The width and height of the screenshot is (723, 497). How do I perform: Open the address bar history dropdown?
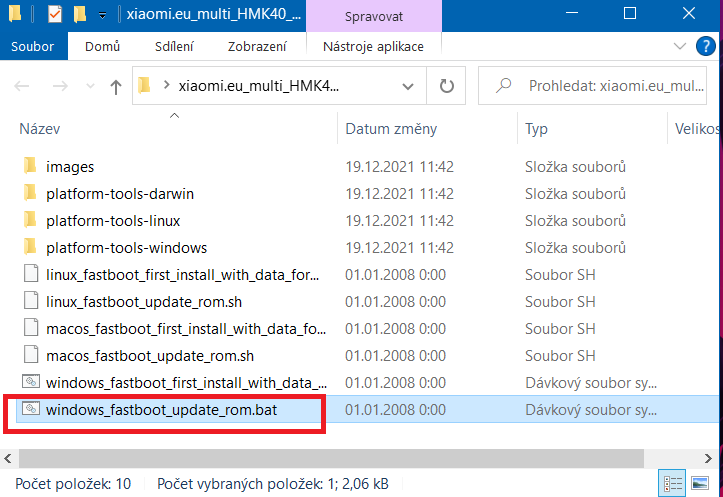tap(408, 86)
